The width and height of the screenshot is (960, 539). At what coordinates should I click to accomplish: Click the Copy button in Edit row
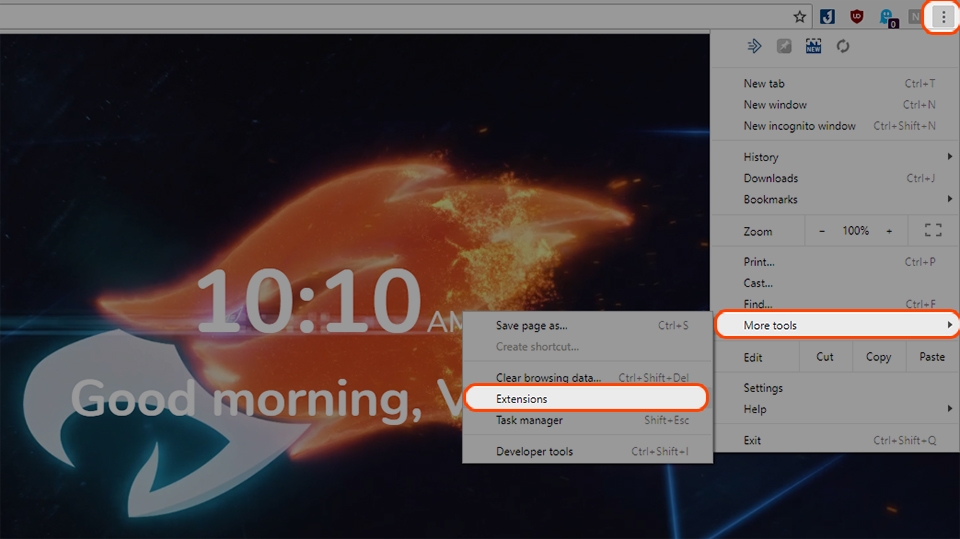(879, 356)
